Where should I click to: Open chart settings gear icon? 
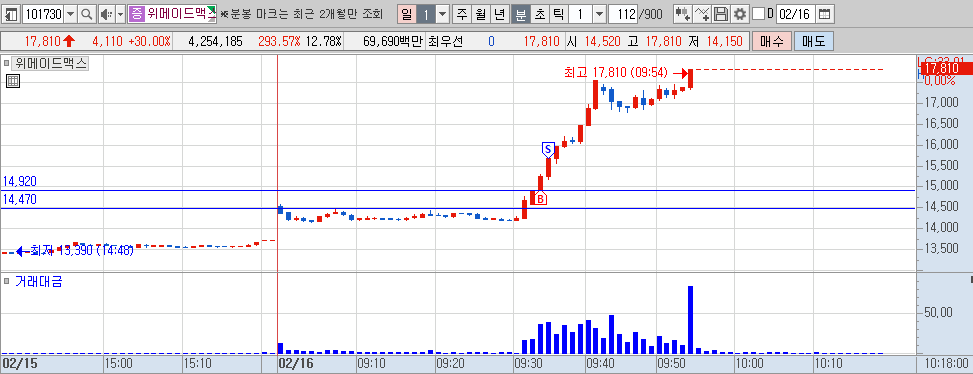coord(739,14)
